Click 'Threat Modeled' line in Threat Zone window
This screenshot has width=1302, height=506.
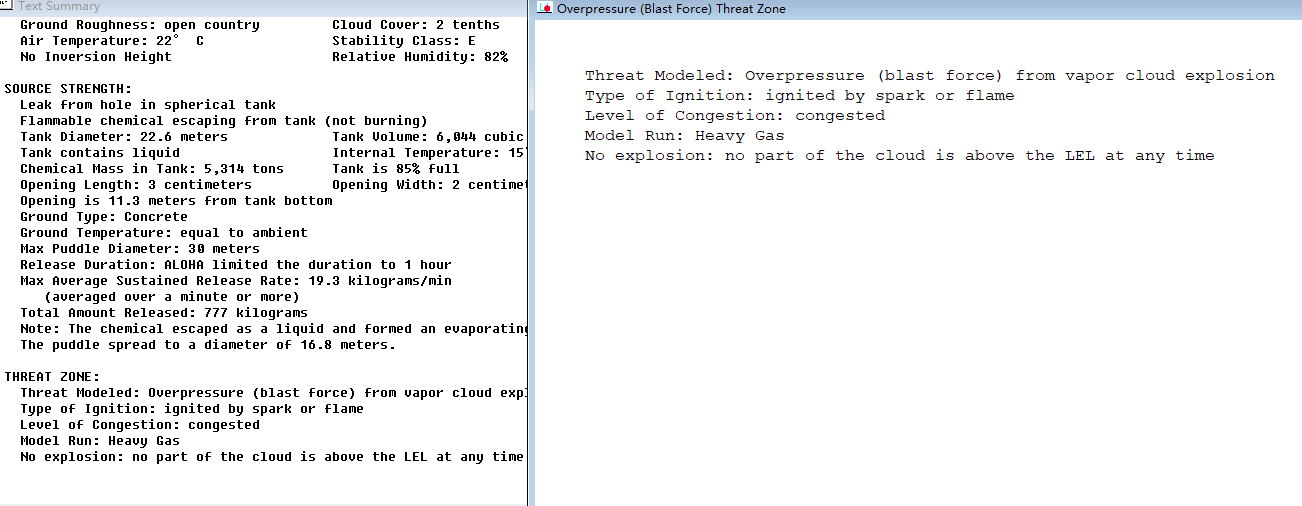coord(930,76)
